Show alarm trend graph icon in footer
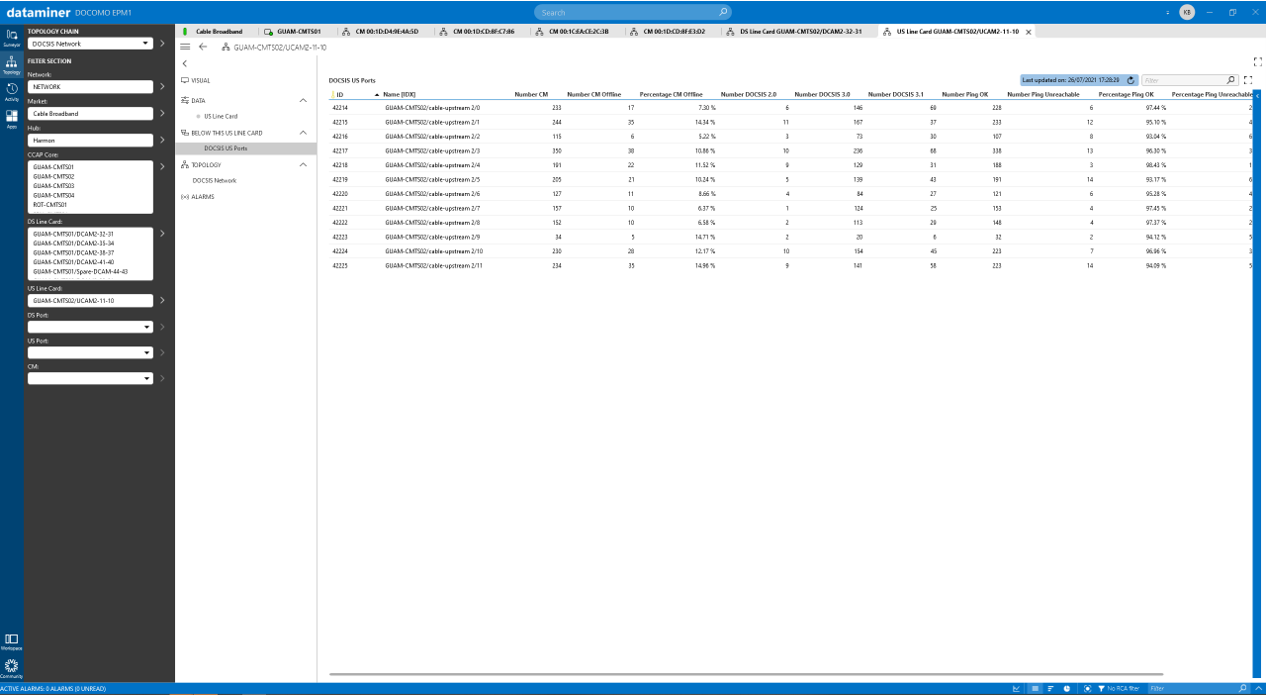 [x=1017, y=689]
